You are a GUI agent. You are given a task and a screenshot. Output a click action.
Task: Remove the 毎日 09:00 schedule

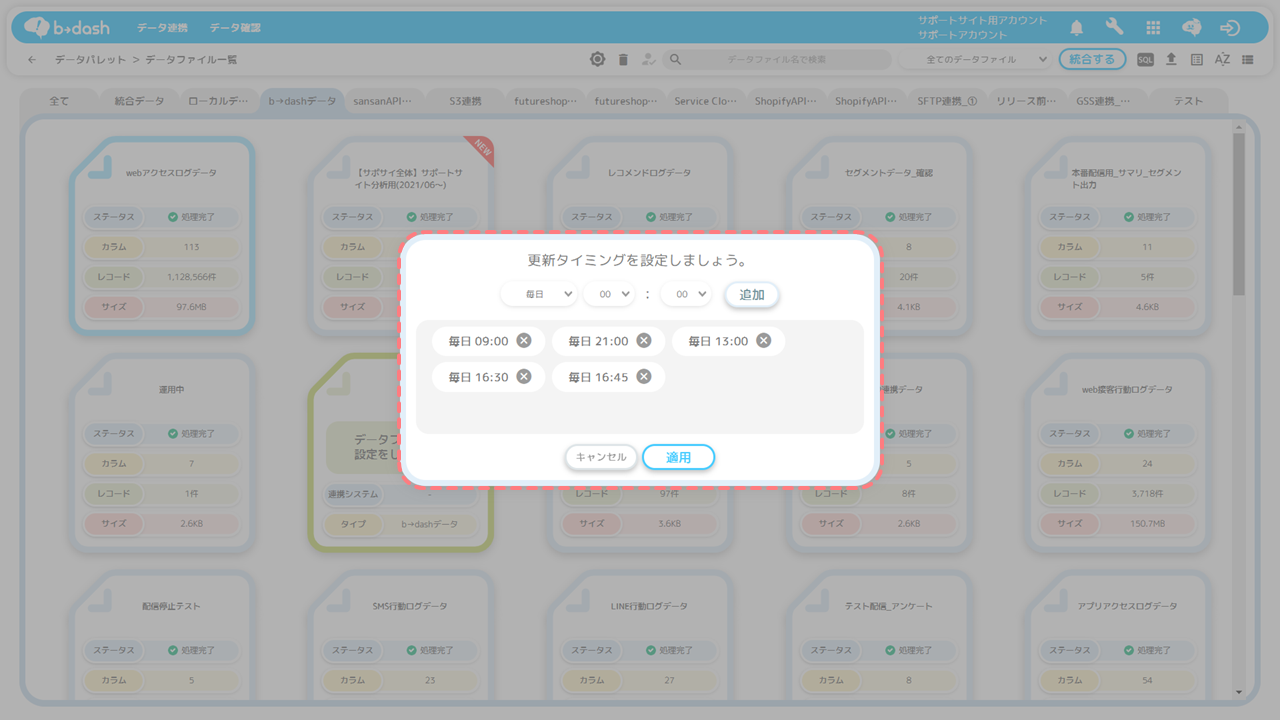click(x=524, y=341)
